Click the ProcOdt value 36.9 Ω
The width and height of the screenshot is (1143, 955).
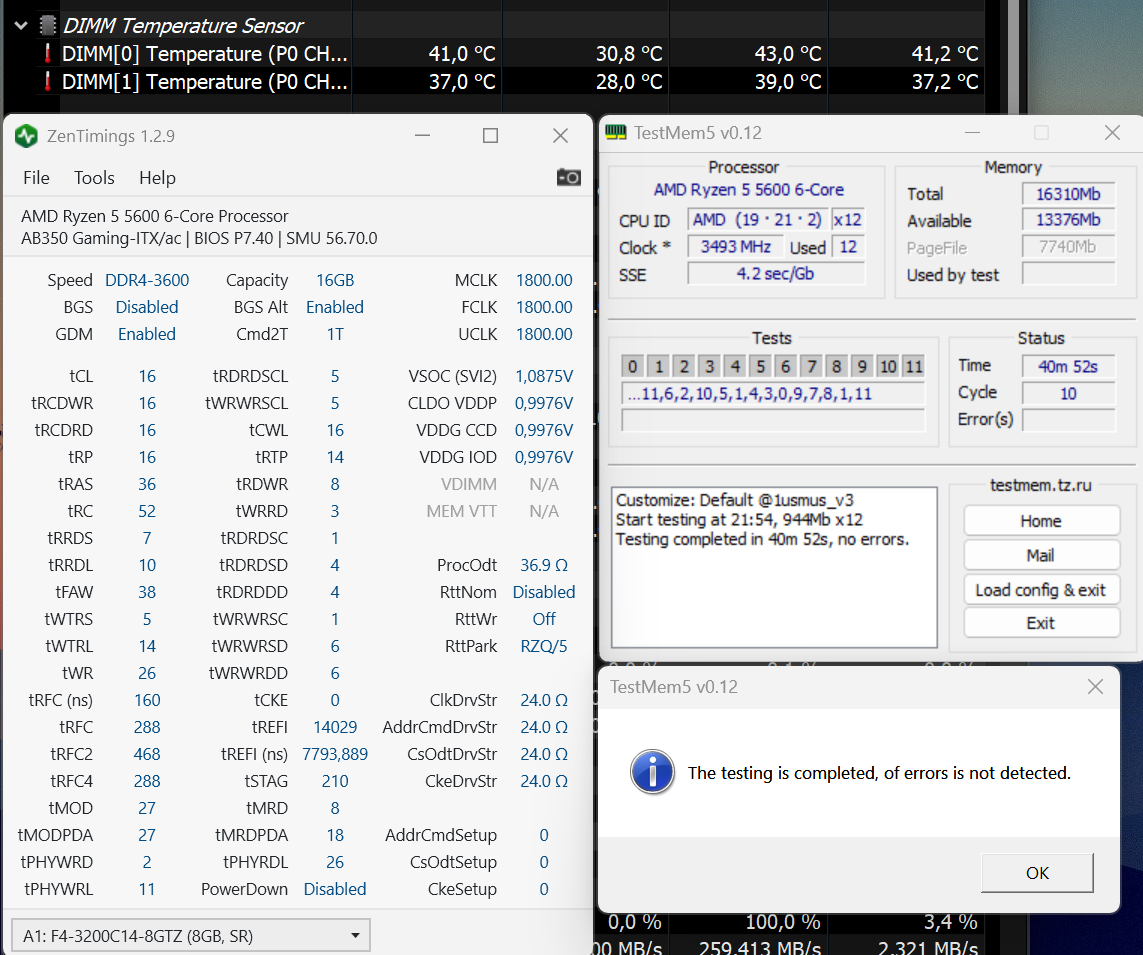544,565
